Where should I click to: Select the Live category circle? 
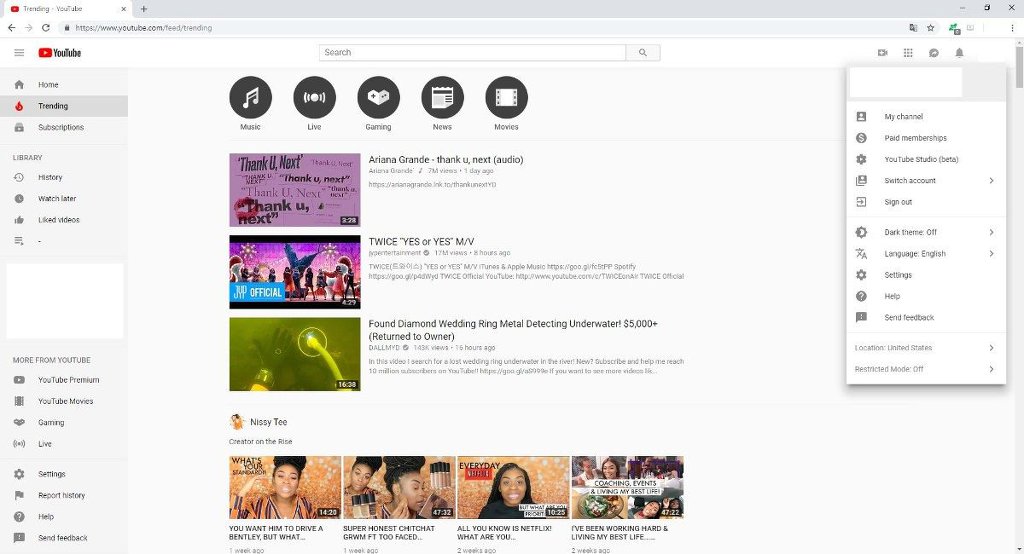(314, 97)
